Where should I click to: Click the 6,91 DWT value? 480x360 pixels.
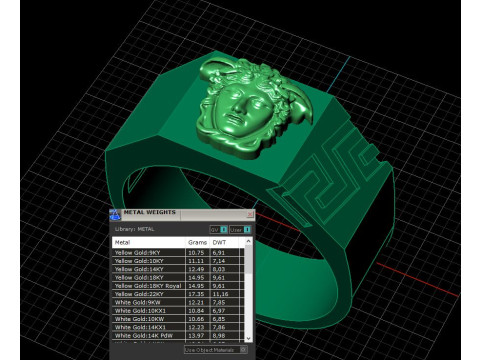(219, 253)
